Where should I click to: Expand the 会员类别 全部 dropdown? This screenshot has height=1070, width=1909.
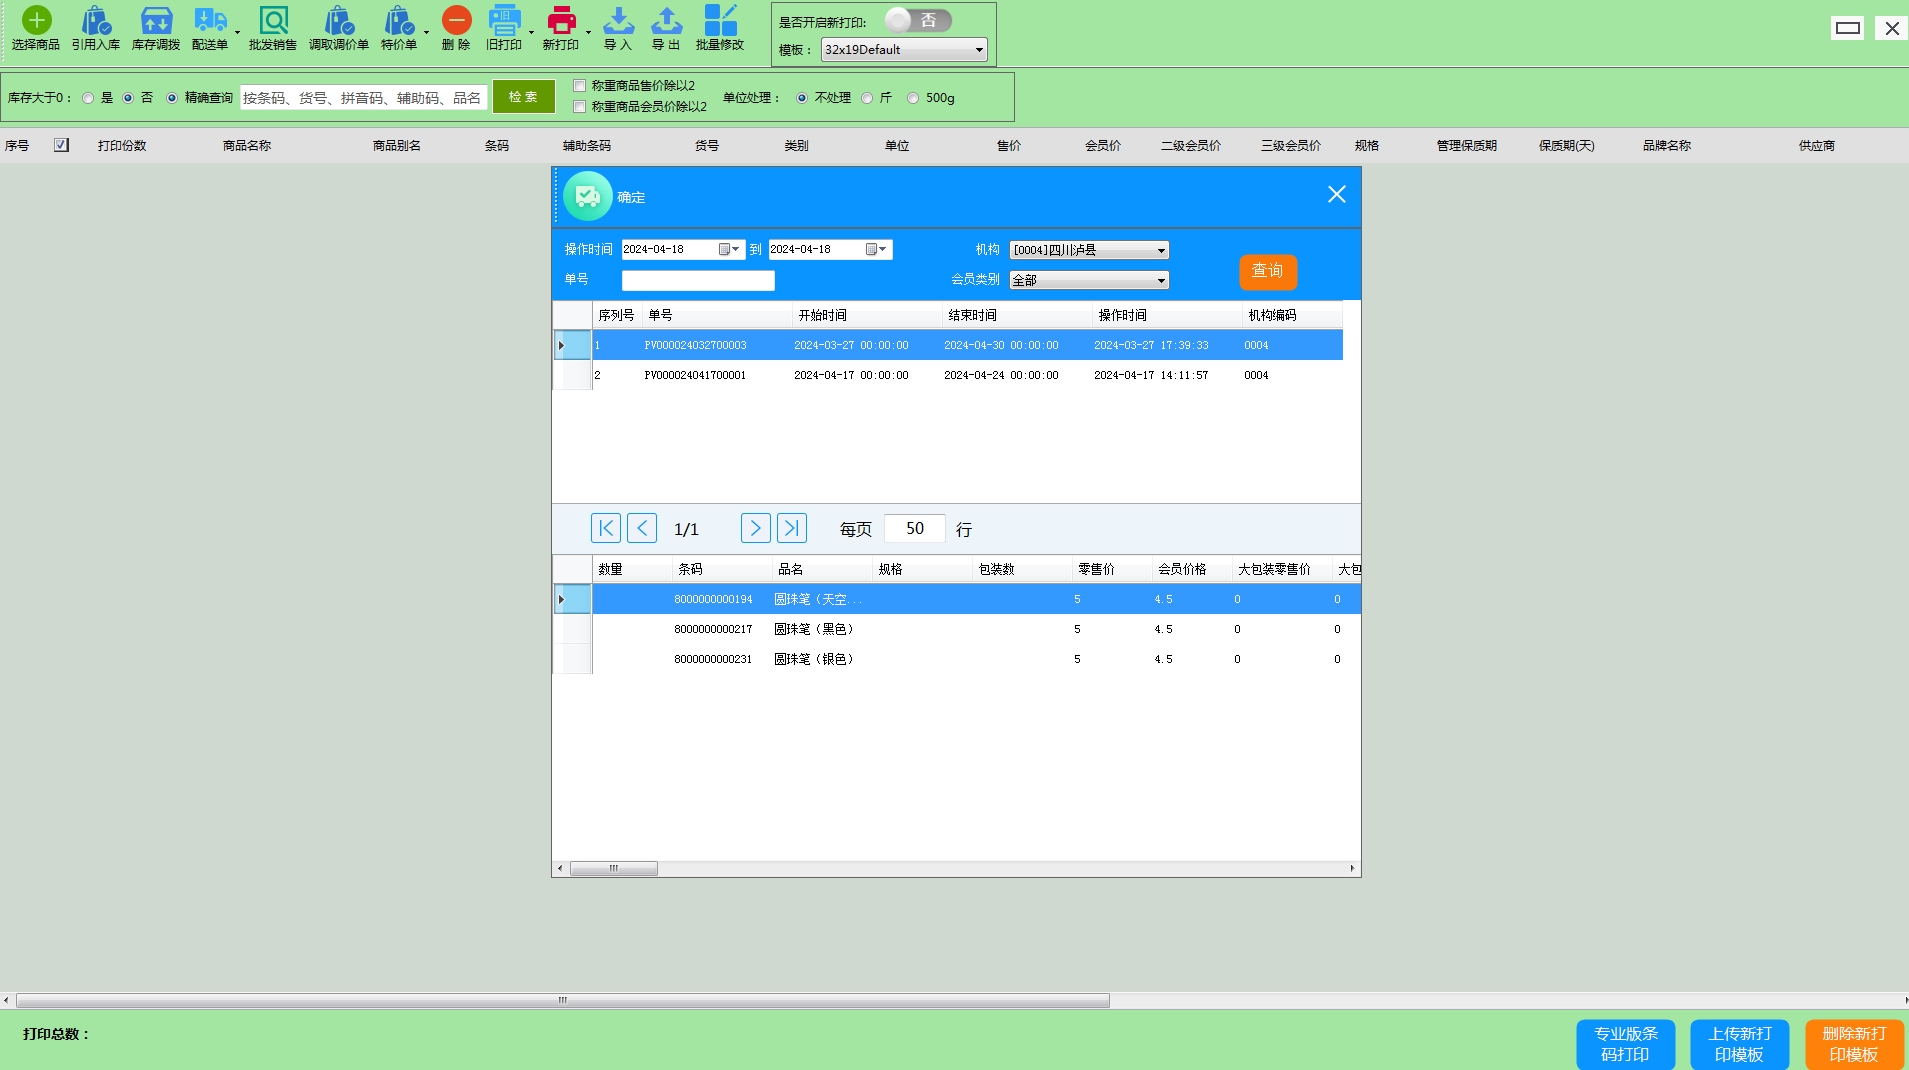click(1160, 281)
